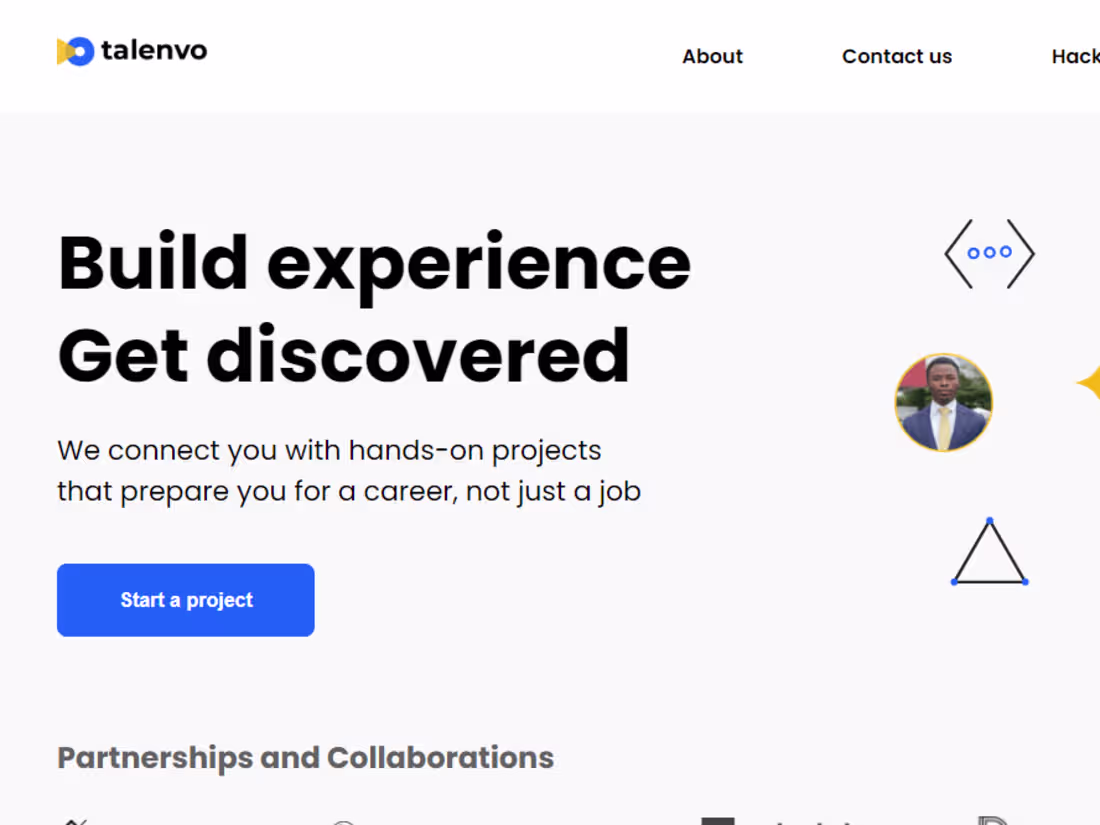Image resolution: width=1100 pixels, height=825 pixels.
Task: Open the Hackathon nav item
Action: click(1076, 56)
